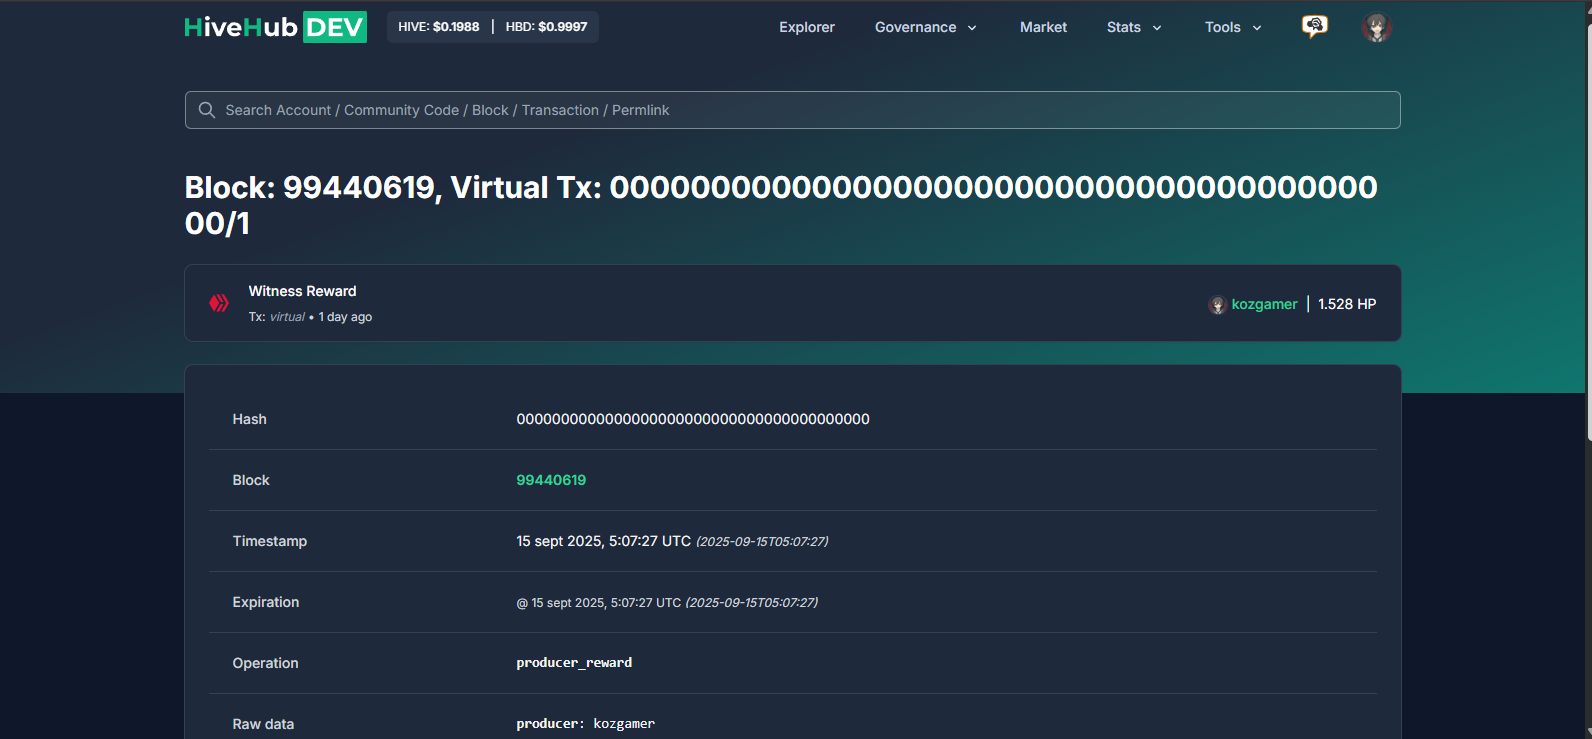This screenshot has width=1592, height=739.
Task: Click the 1.528 HP reward amount
Action: pyautogui.click(x=1347, y=304)
